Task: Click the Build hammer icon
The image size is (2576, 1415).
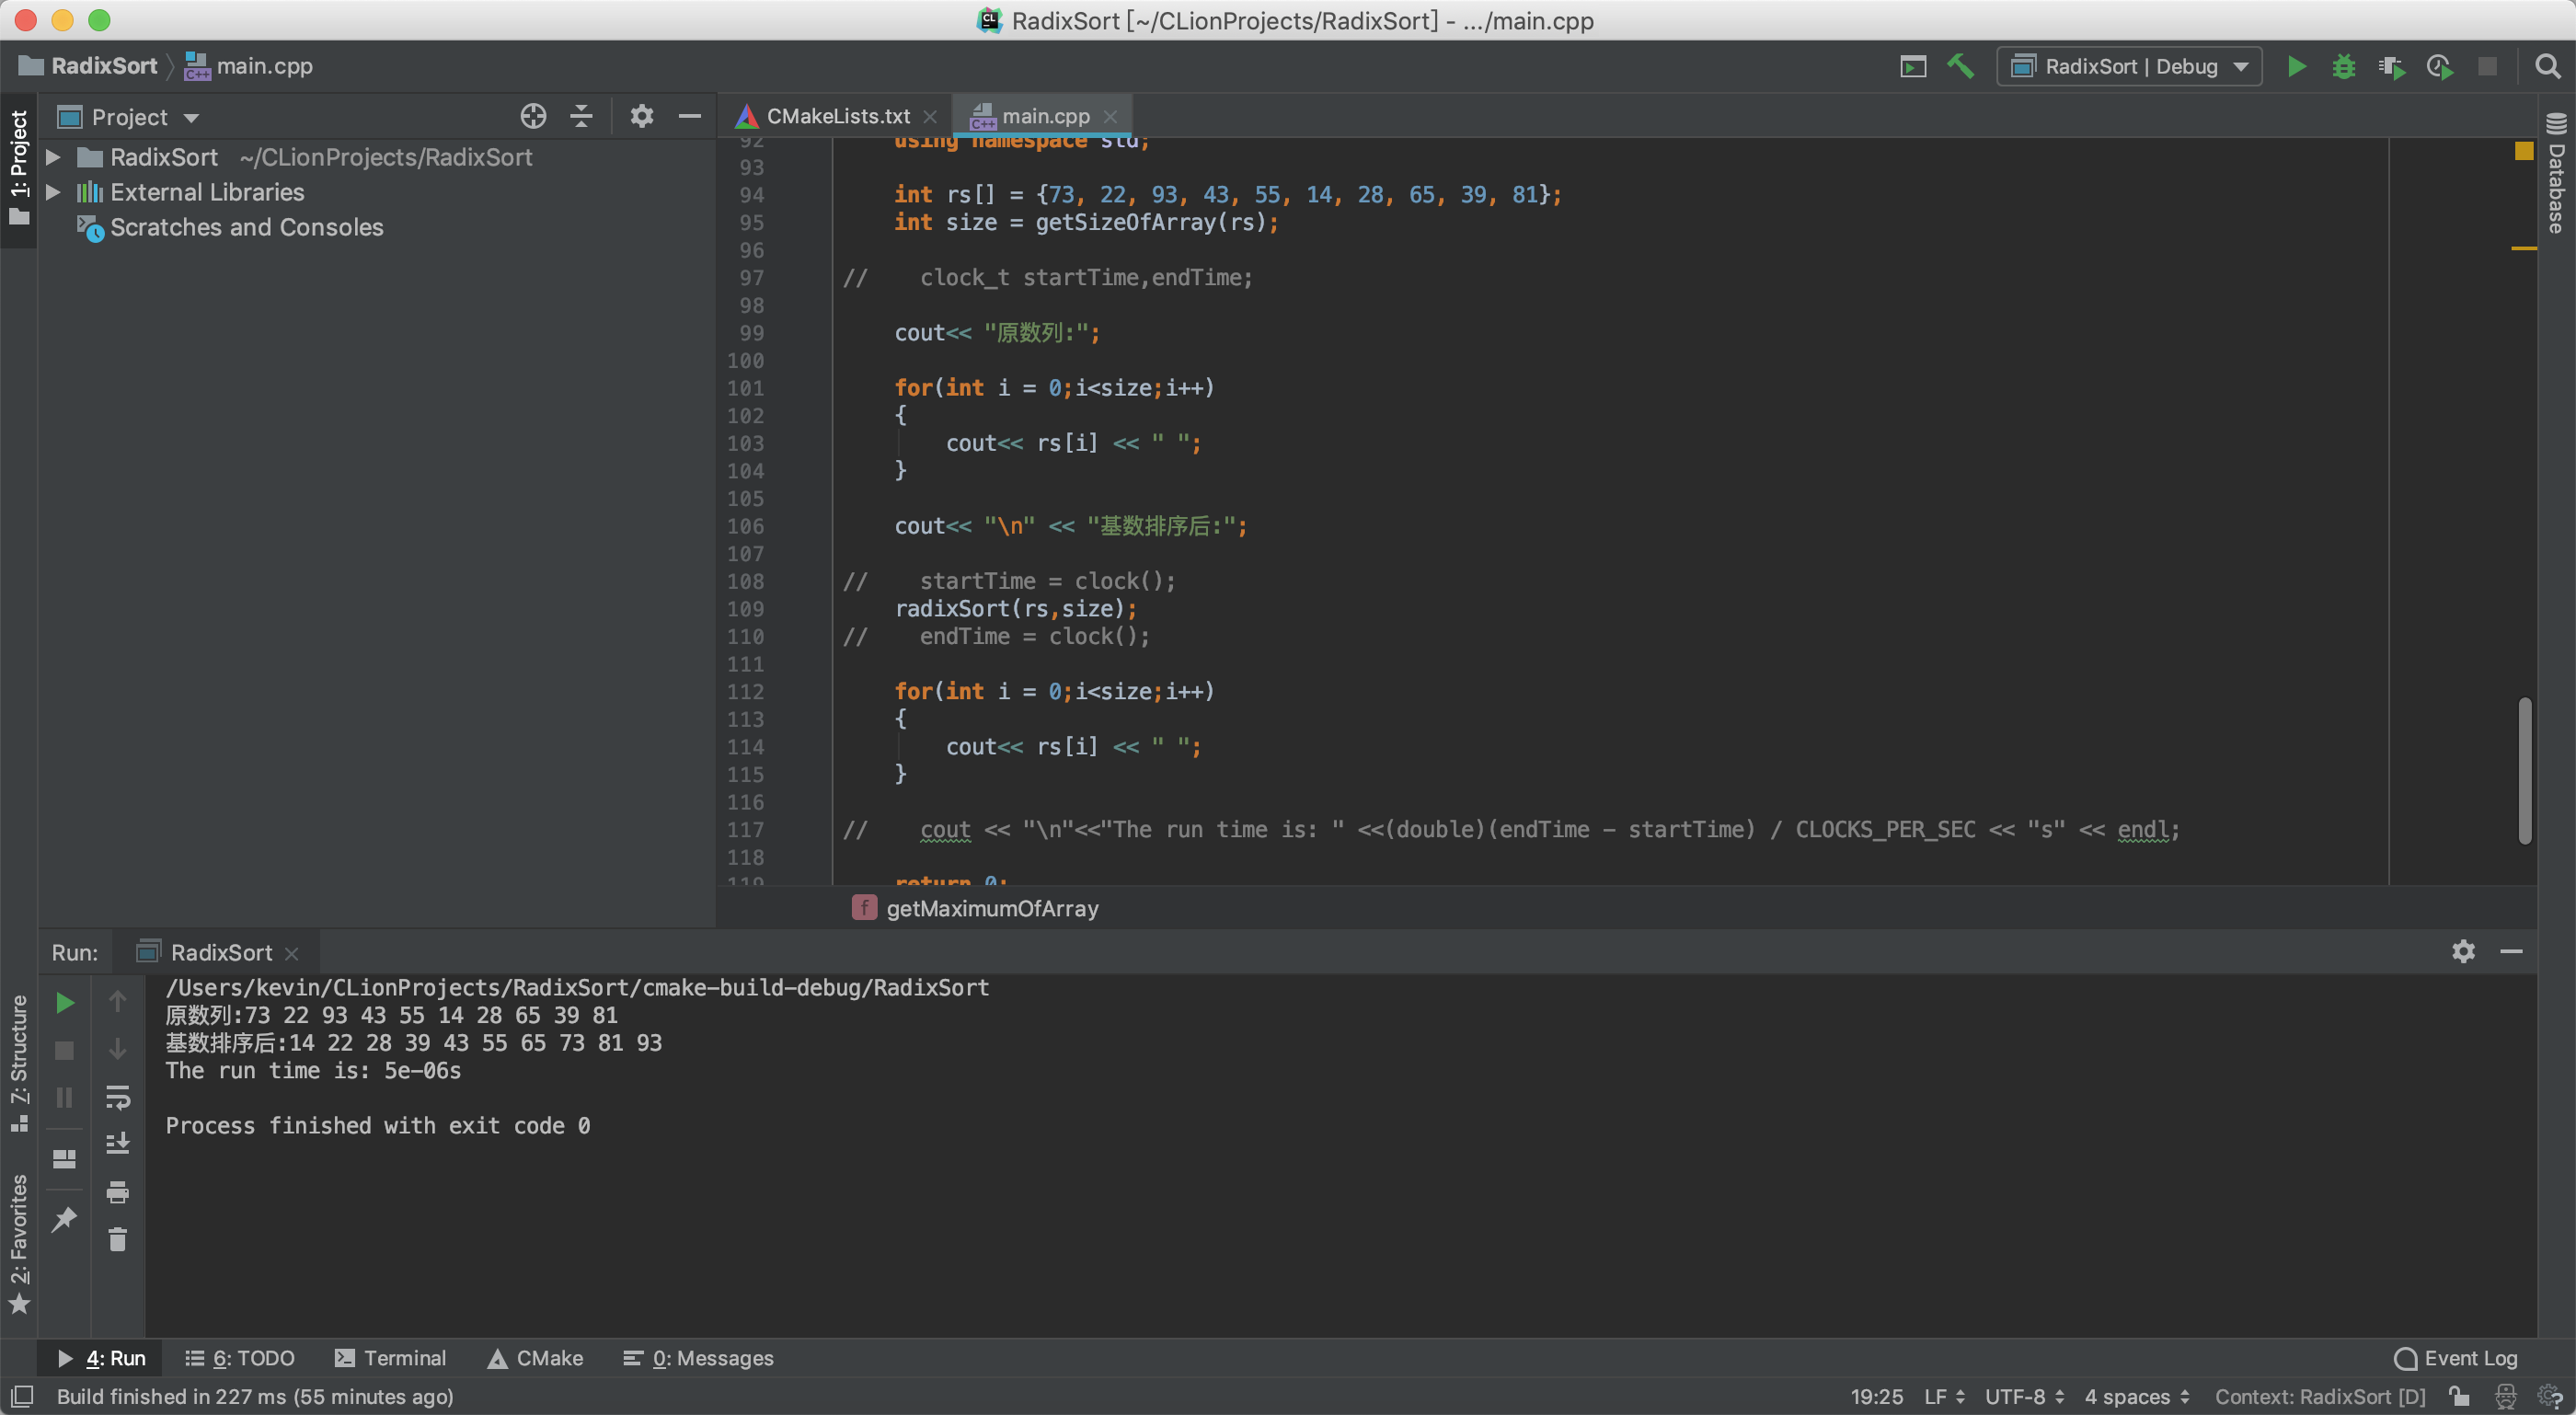Action: 1960,67
